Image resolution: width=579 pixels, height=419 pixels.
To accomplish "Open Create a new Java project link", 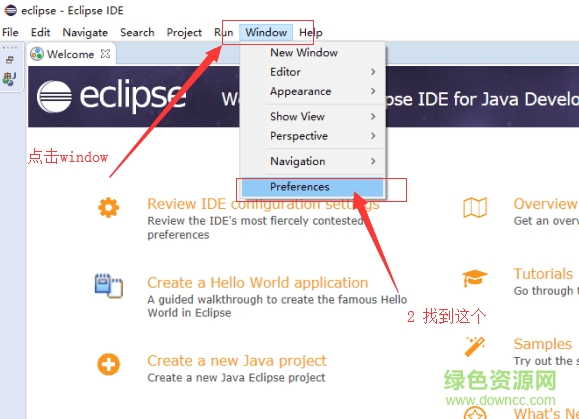I will [x=237, y=361].
